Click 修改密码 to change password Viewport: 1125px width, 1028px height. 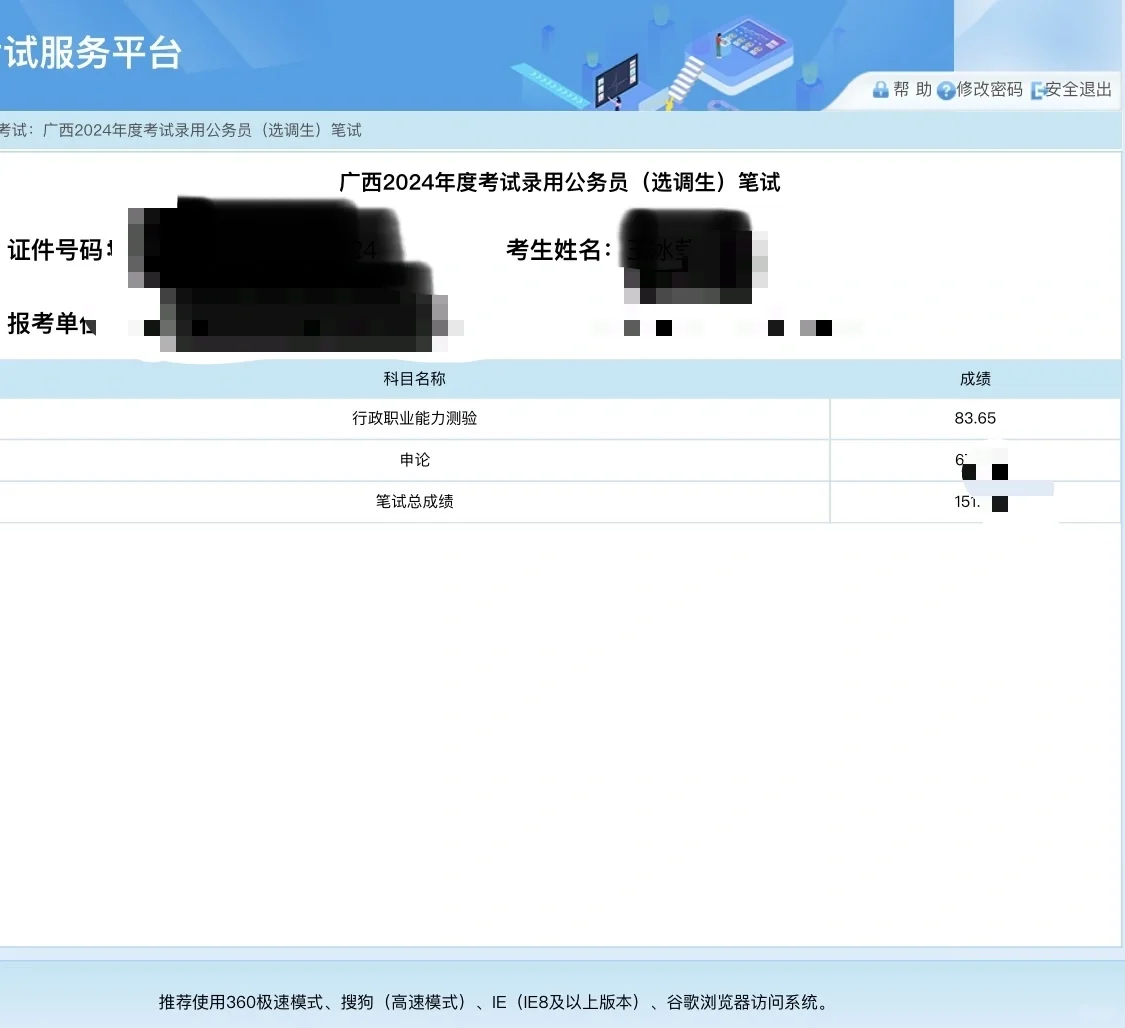989,89
